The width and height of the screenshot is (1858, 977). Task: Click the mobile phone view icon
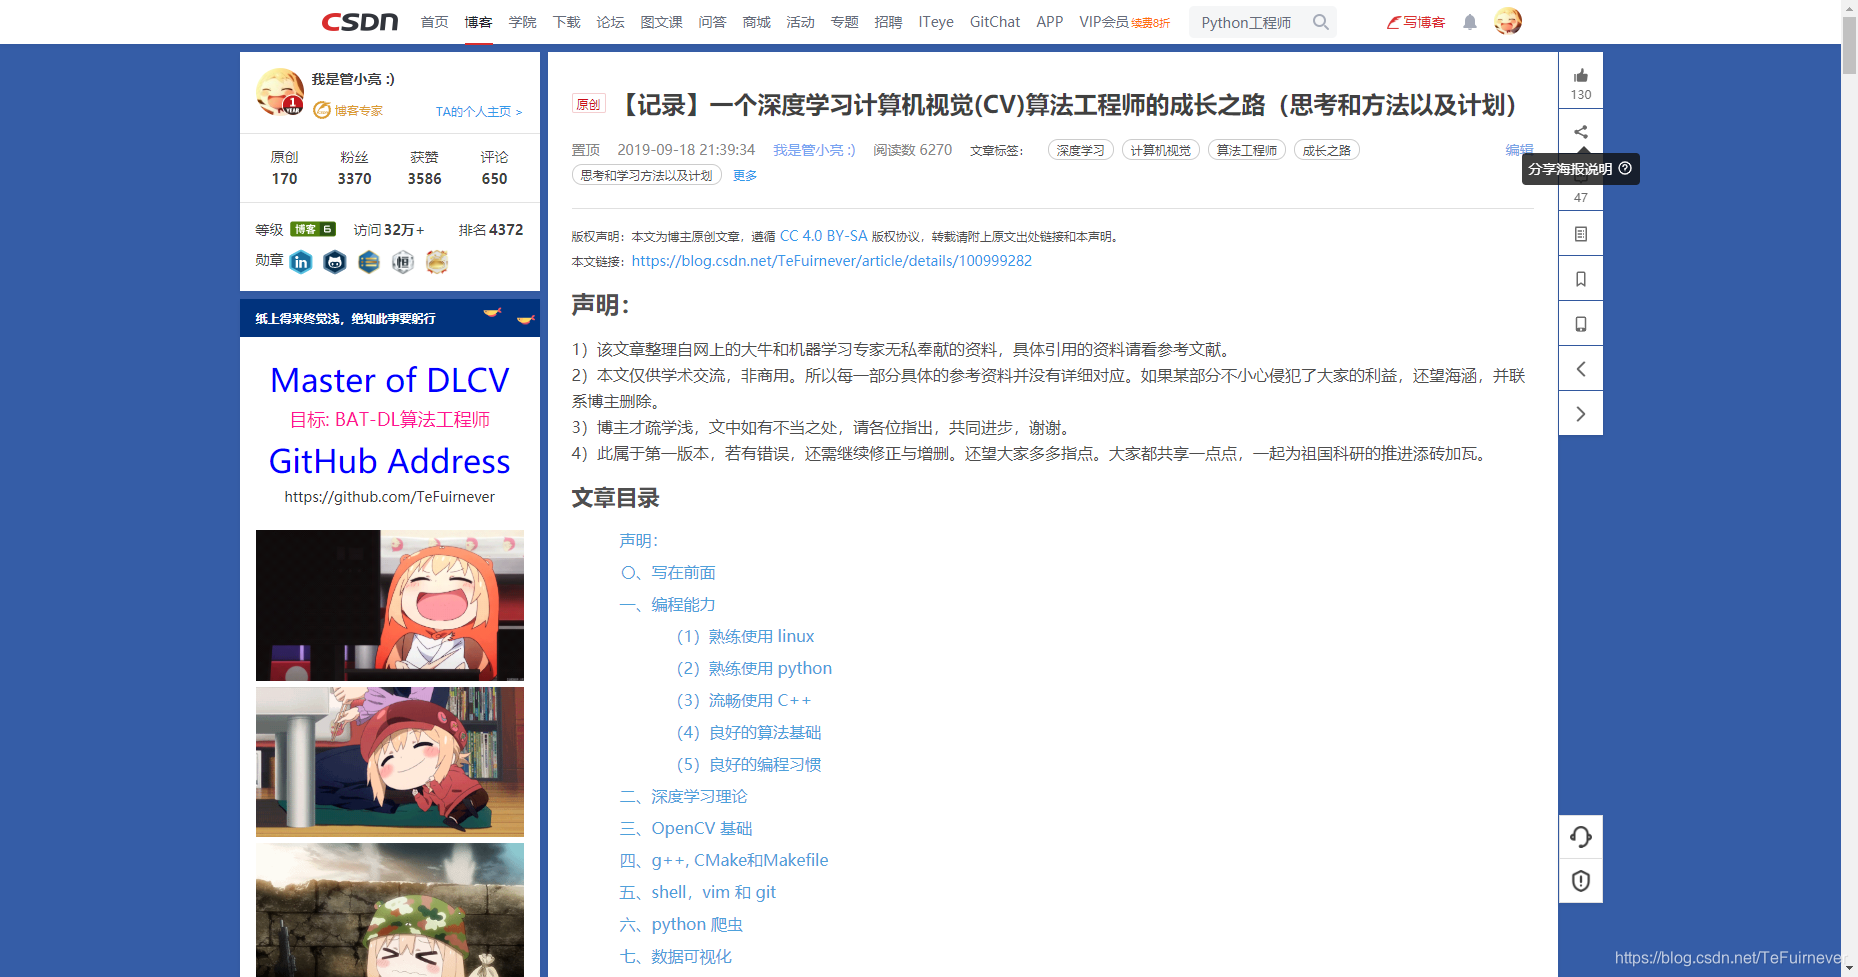[1580, 324]
